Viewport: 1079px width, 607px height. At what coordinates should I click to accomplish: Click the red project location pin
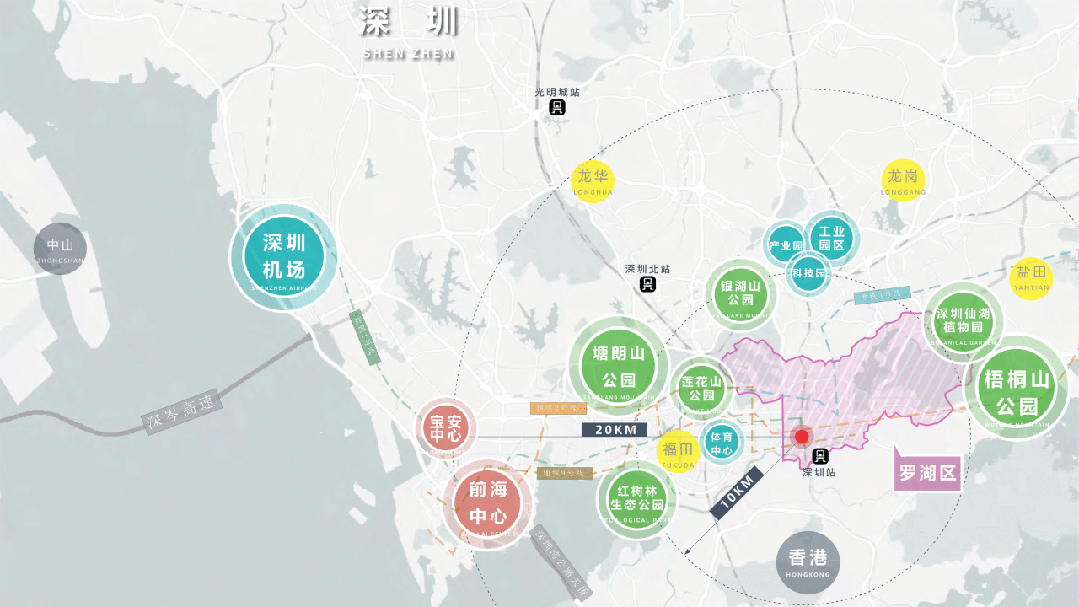coord(800,437)
